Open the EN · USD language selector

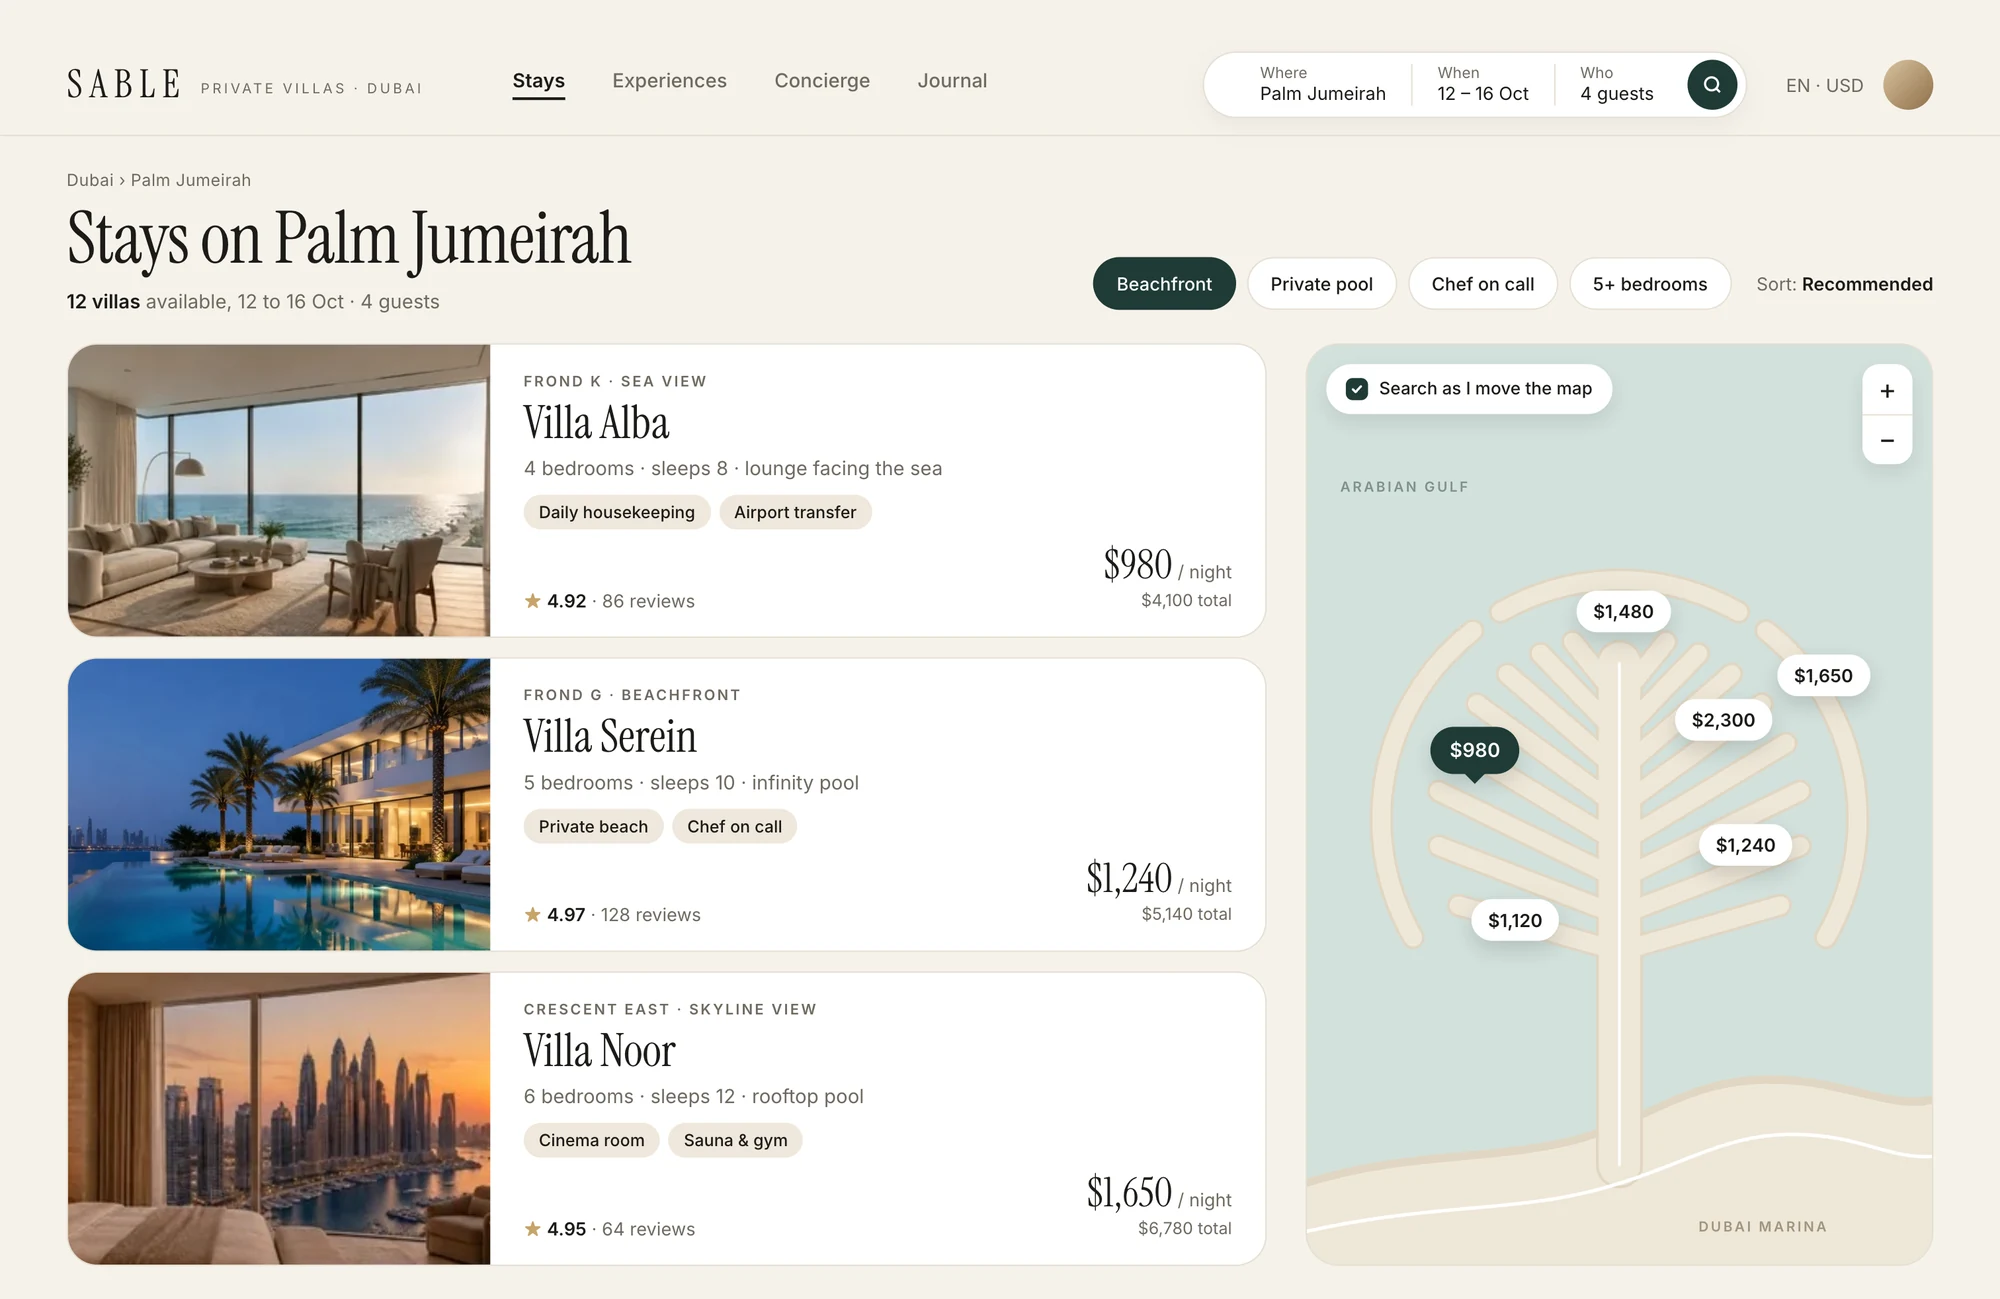point(1824,85)
